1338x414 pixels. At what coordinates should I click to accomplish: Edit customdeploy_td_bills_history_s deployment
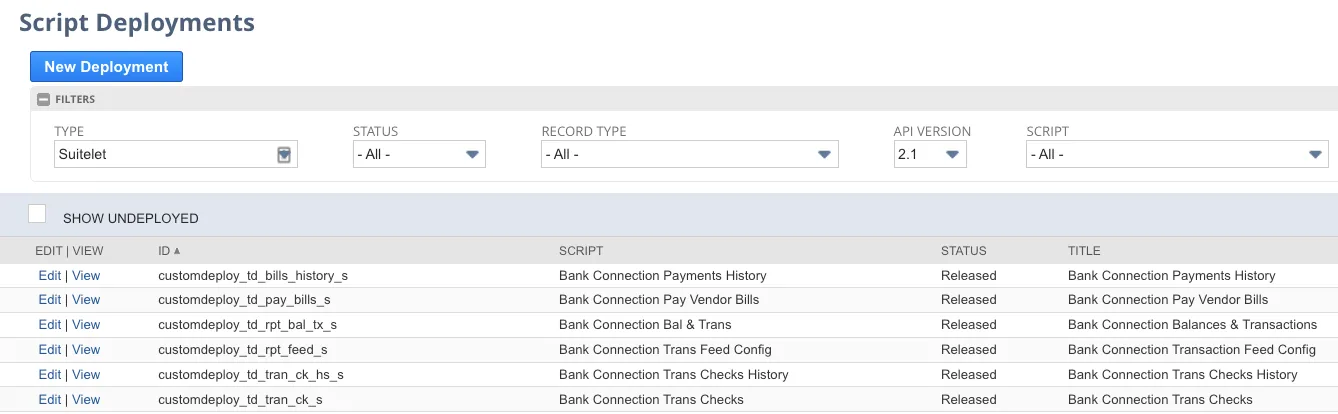click(x=49, y=275)
